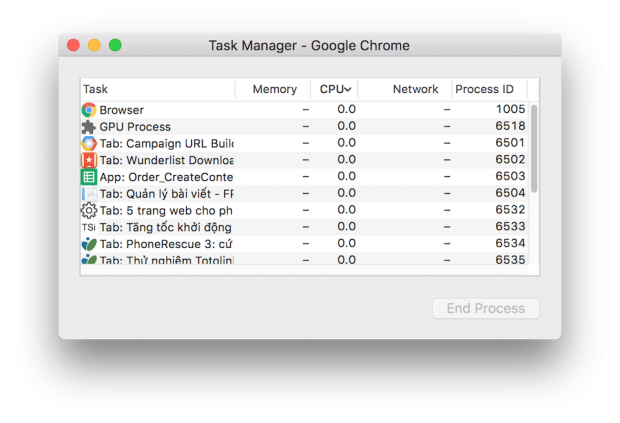This screenshot has width=620, height=423.
Task: Click the document icon for Quản lý bài viết
Action: [x=89, y=194]
